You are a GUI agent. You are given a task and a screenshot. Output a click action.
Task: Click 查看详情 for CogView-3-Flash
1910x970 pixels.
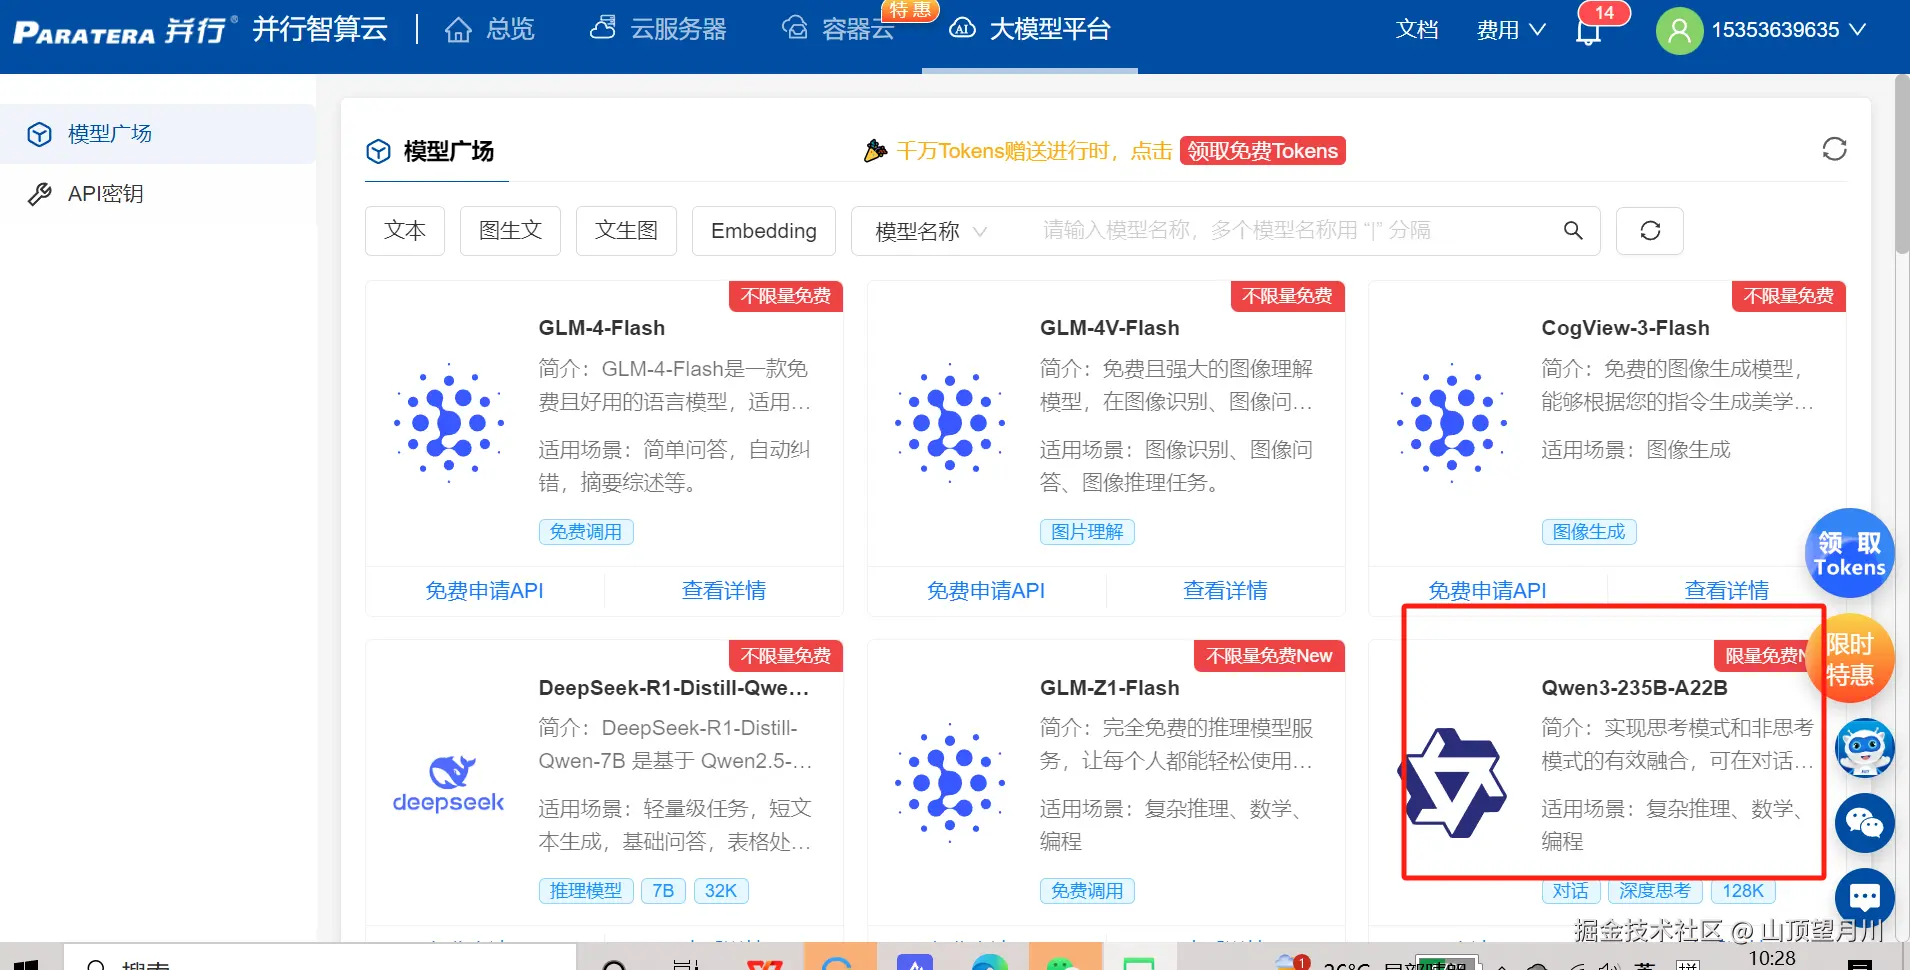tap(1726, 591)
